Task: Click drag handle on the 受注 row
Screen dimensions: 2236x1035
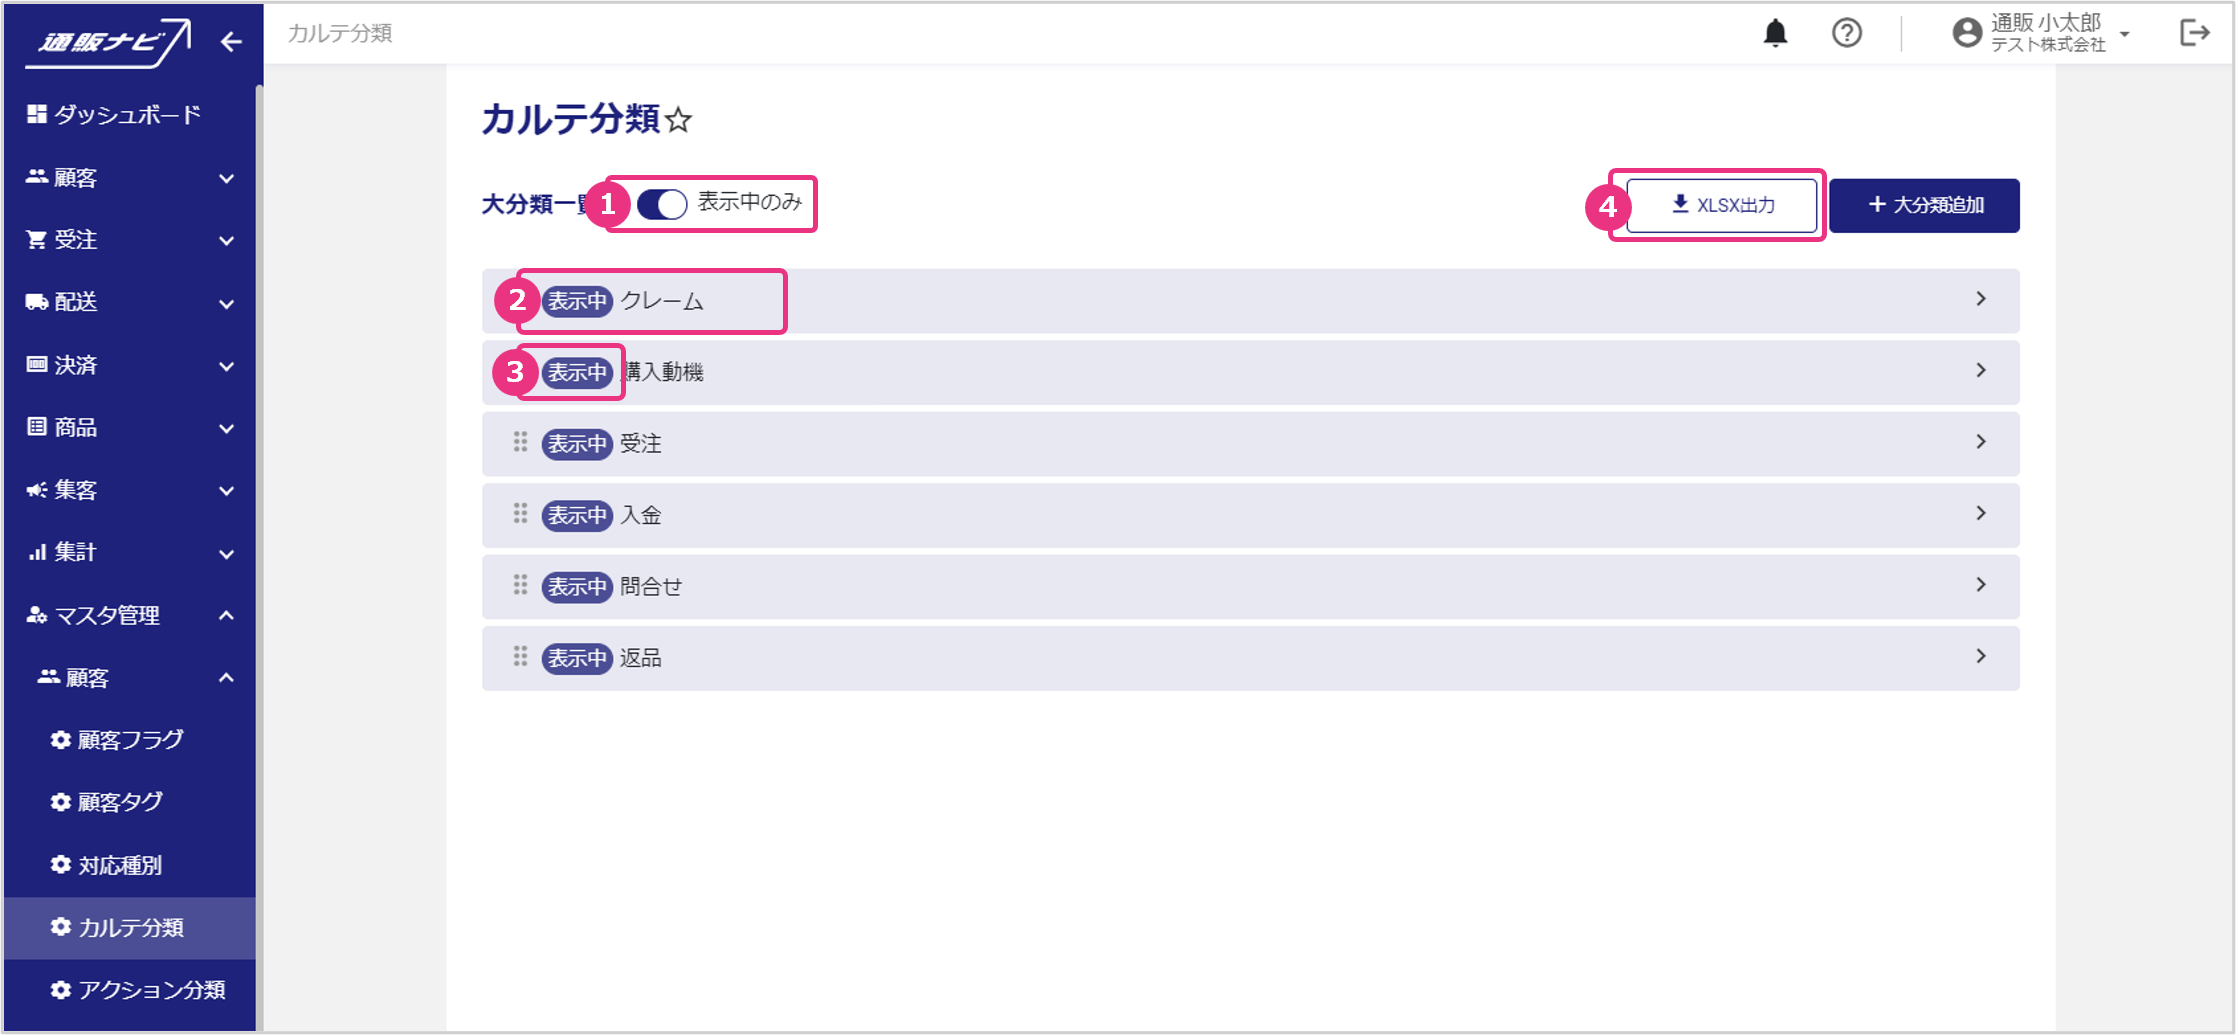Action: [x=520, y=442]
